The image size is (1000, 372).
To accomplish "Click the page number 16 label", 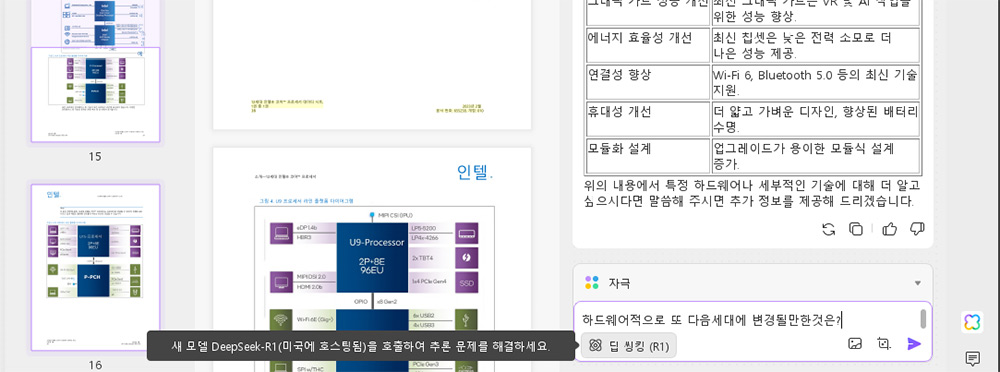I will coord(95,365).
